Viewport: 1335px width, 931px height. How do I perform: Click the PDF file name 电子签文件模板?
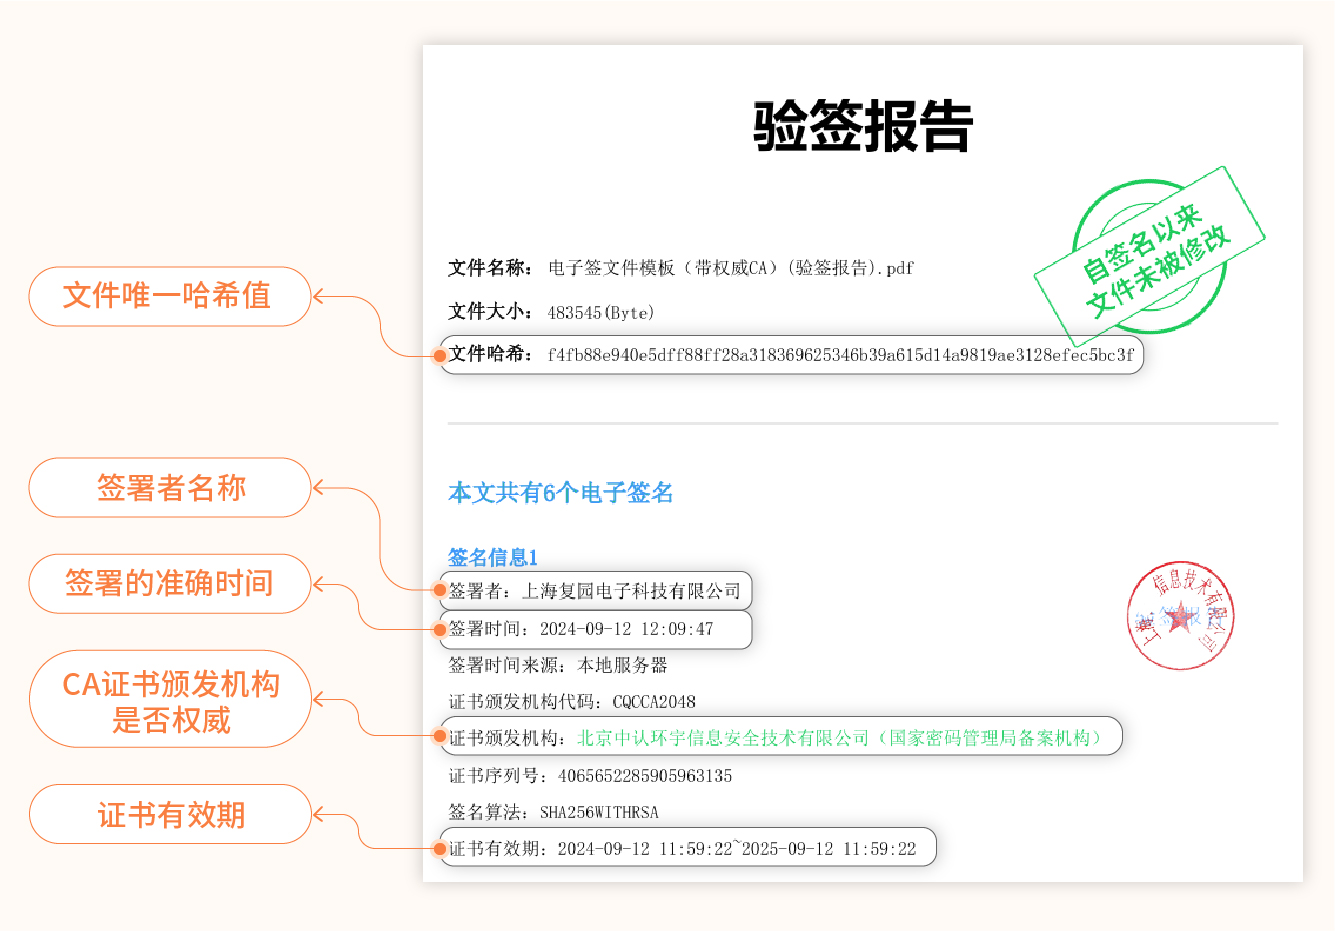tap(730, 268)
